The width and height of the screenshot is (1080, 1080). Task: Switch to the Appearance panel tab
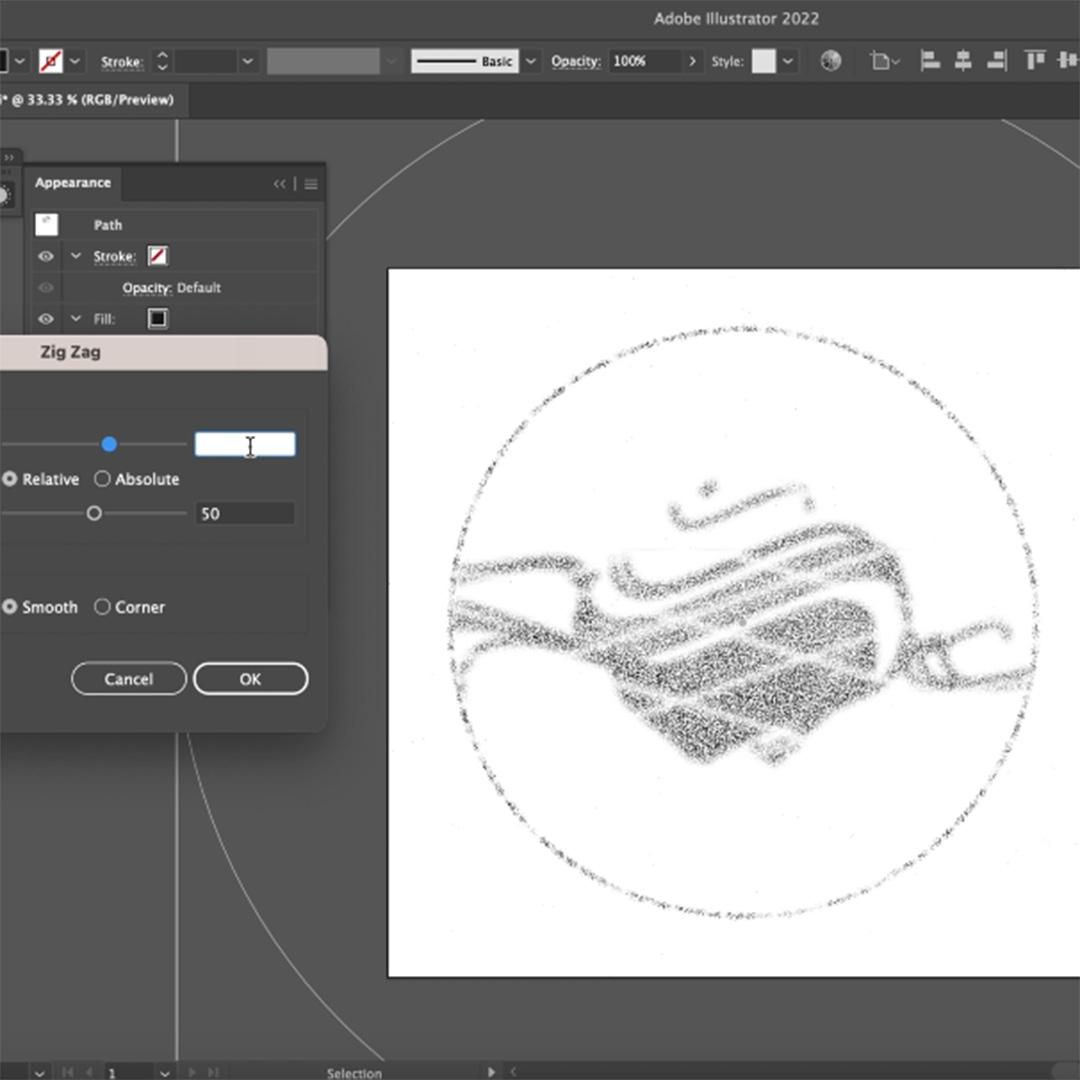72,183
